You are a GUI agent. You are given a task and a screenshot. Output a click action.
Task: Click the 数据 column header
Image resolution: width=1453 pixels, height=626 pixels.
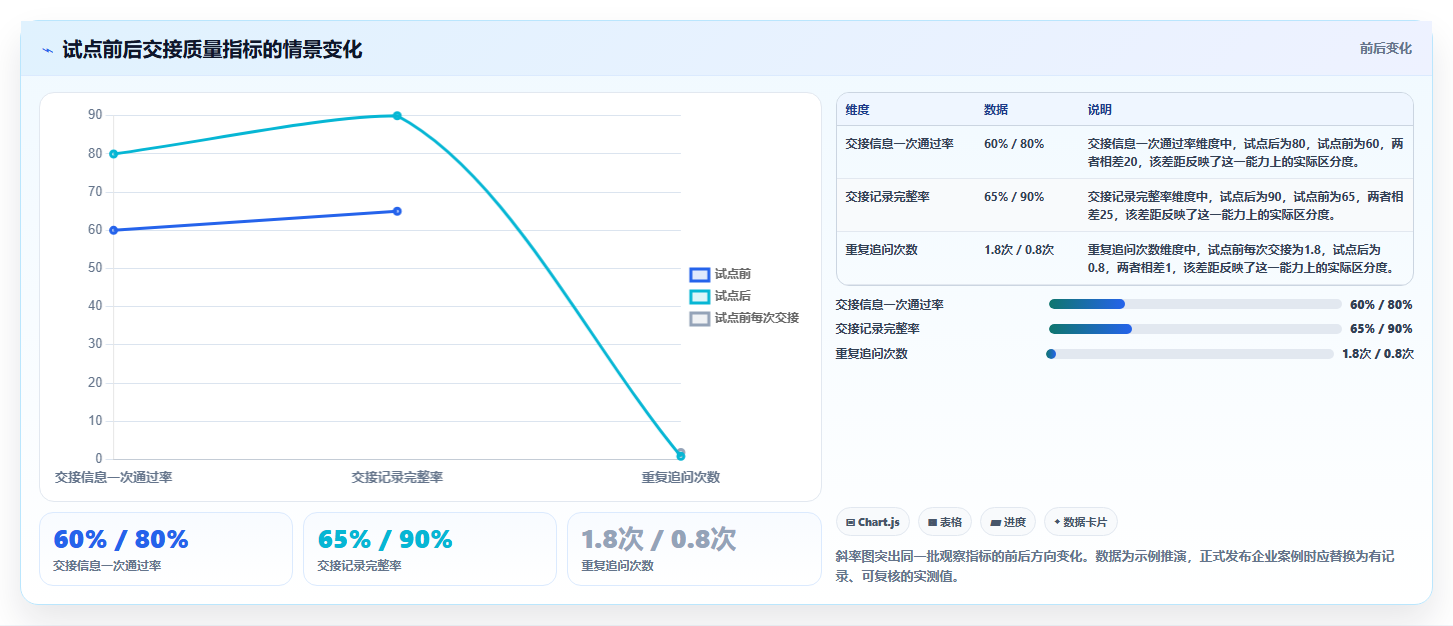(x=996, y=110)
